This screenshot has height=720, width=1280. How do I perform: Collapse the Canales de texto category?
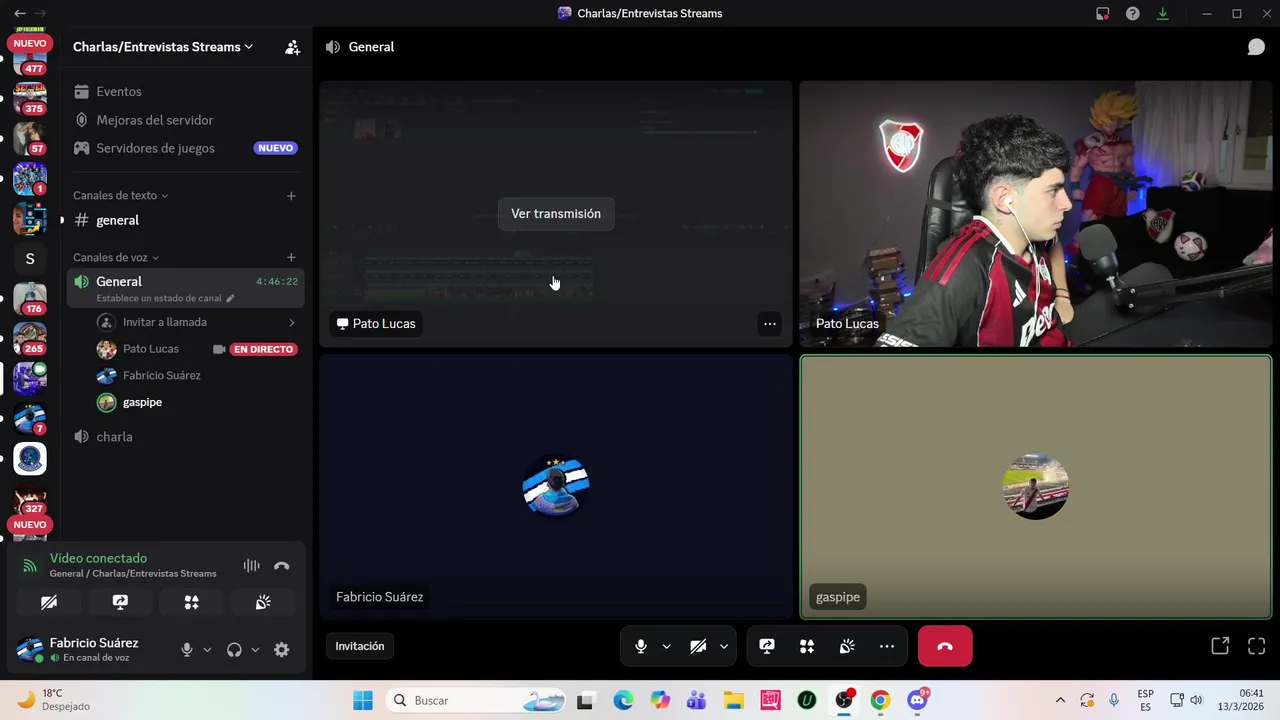pyautogui.click(x=120, y=195)
